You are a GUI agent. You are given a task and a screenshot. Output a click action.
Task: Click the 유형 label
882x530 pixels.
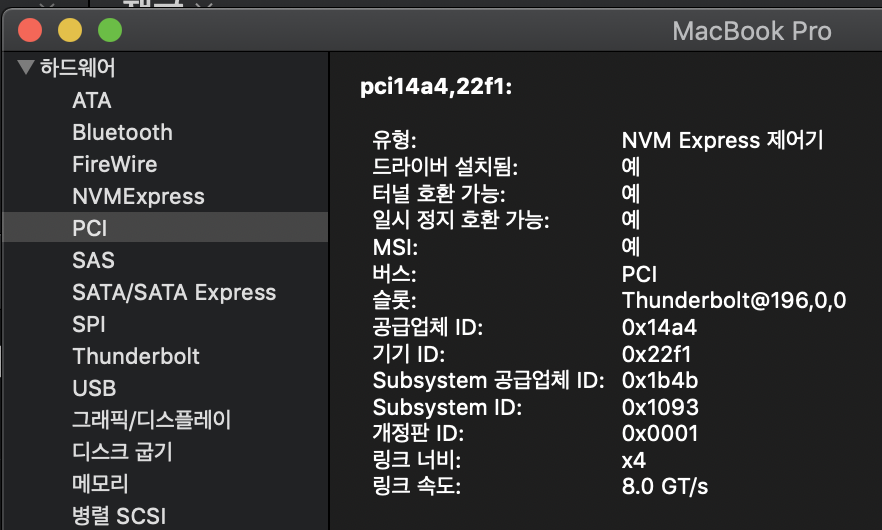pyautogui.click(x=394, y=140)
